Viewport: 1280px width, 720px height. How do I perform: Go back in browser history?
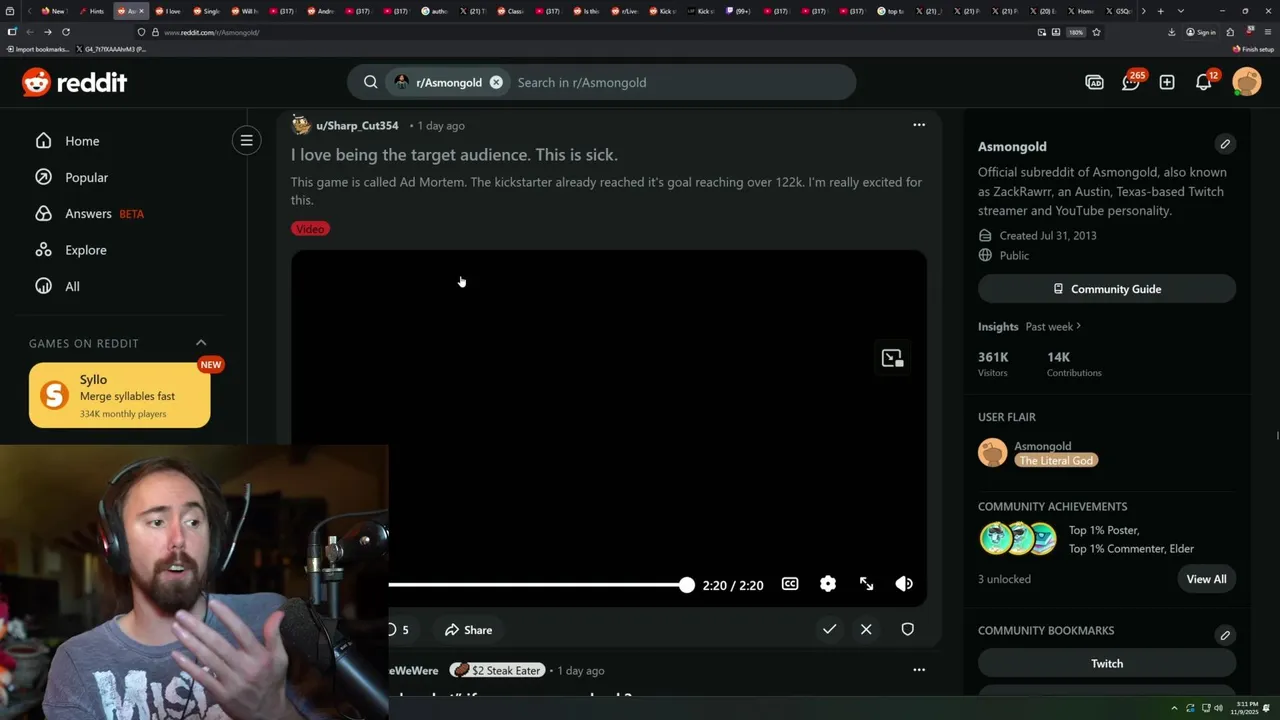28,32
